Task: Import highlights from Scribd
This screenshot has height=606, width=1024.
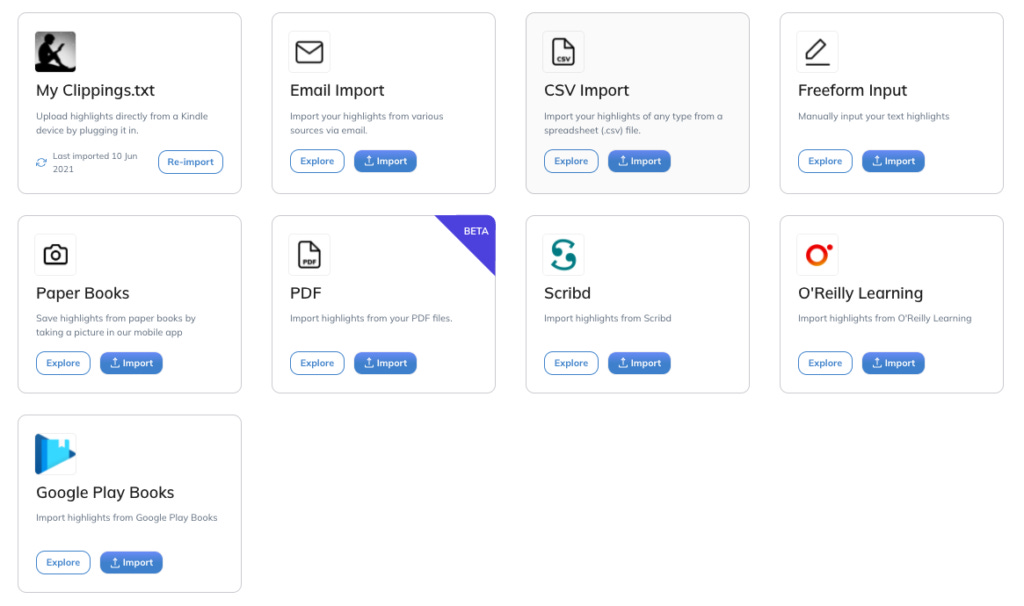Action: (639, 363)
